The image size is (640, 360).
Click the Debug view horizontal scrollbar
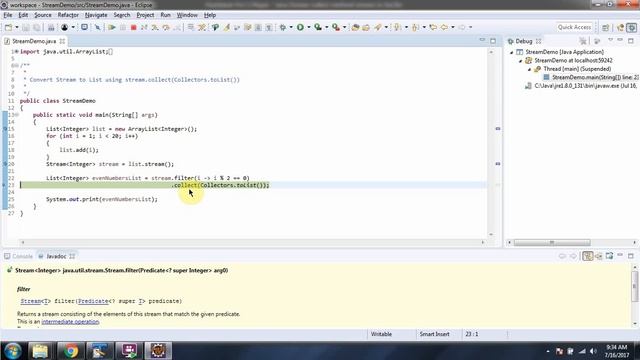[552, 242]
